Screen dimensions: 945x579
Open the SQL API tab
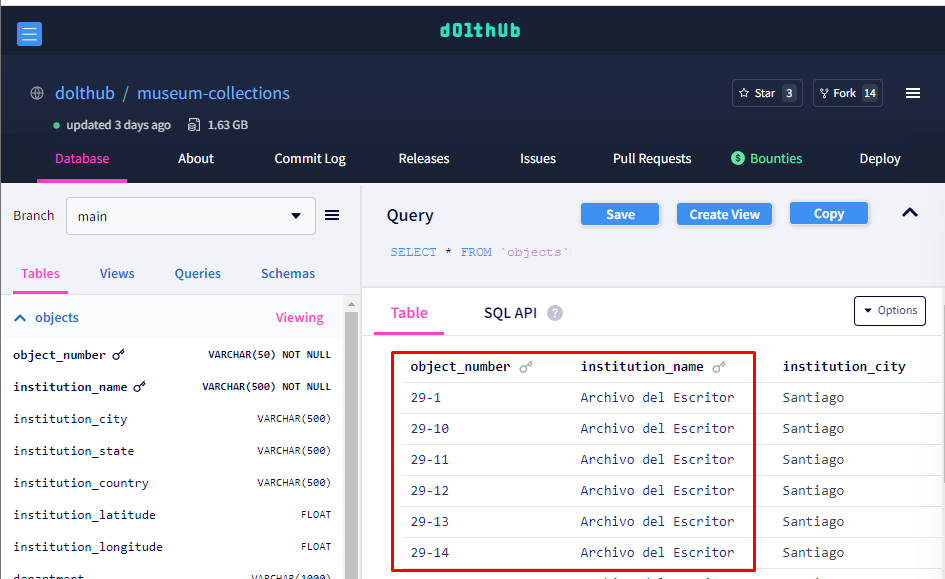tap(511, 312)
